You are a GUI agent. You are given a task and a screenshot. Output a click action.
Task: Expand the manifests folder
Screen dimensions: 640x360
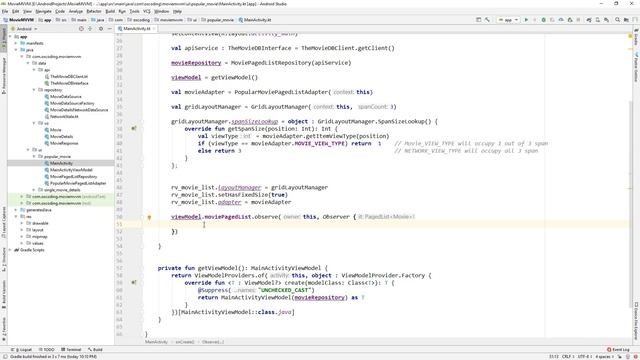pyautogui.click(x=16, y=43)
